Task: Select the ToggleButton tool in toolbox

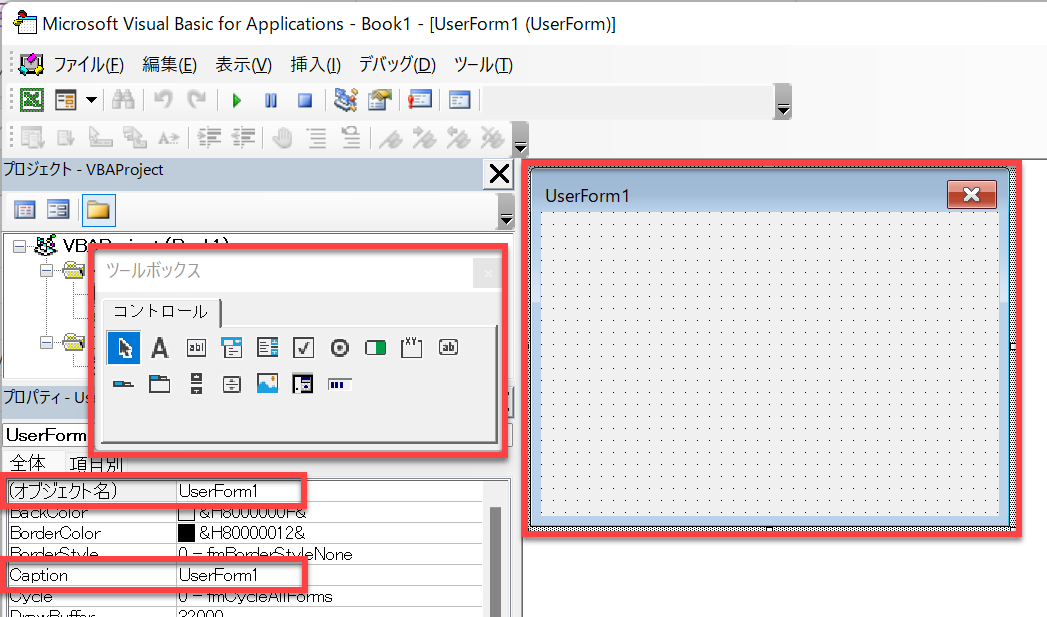Action: point(376,348)
